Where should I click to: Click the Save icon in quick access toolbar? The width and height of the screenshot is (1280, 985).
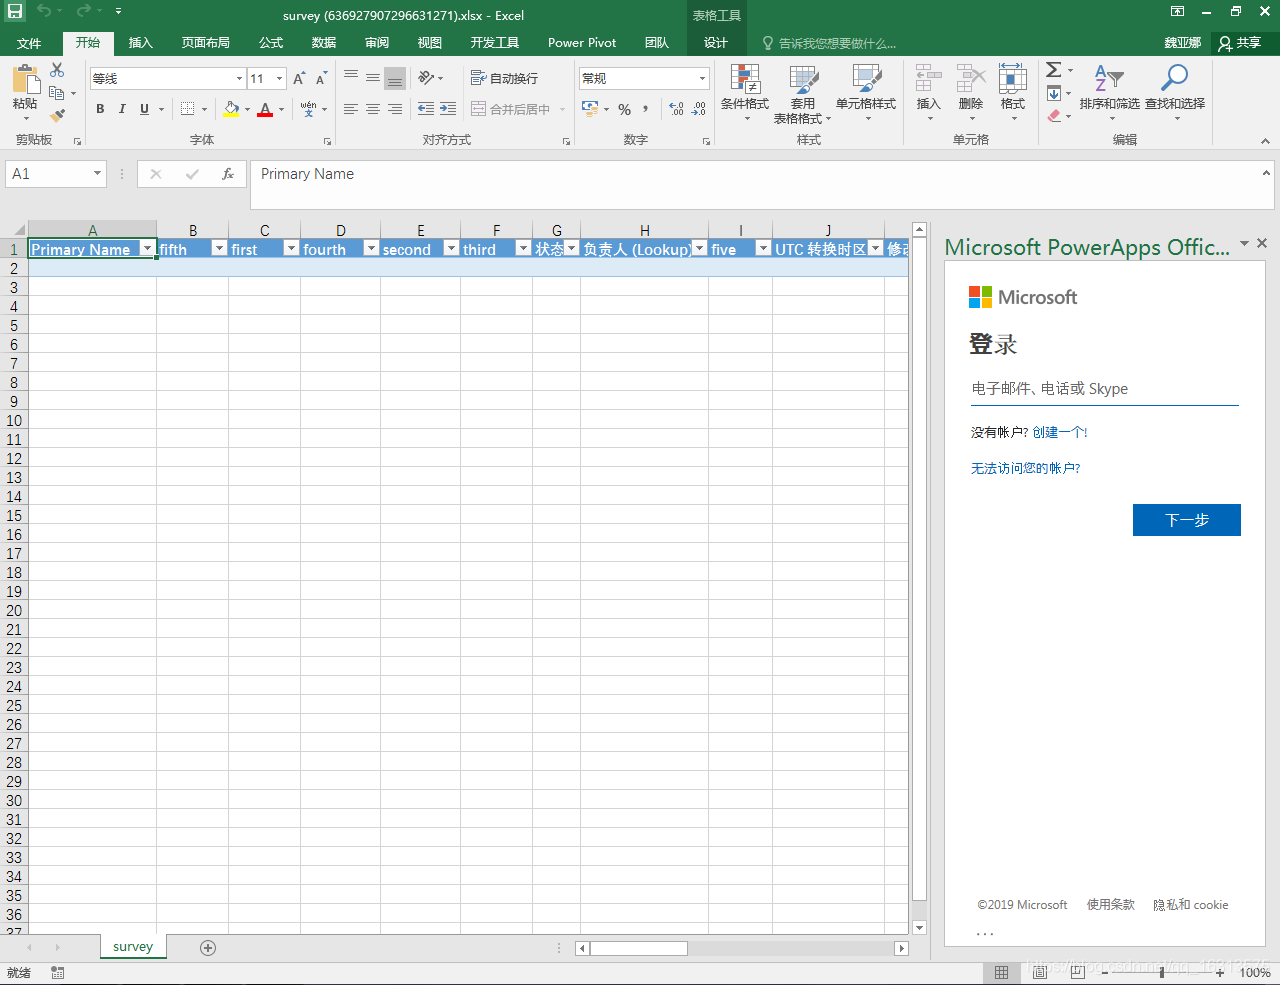[x=15, y=12]
